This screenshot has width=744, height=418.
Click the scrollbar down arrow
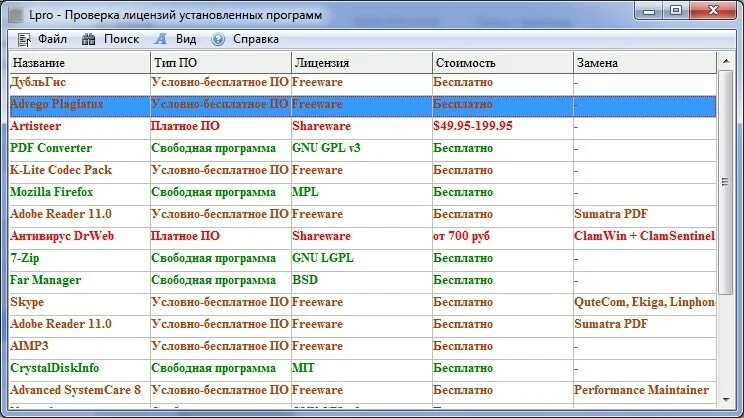725,399
